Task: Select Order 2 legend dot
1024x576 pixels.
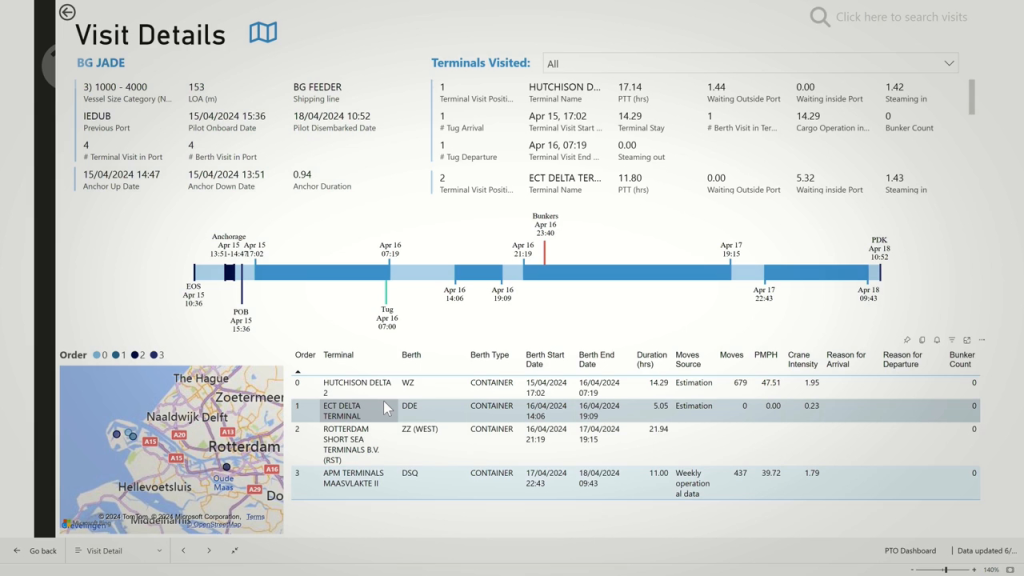Action: click(x=135, y=355)
